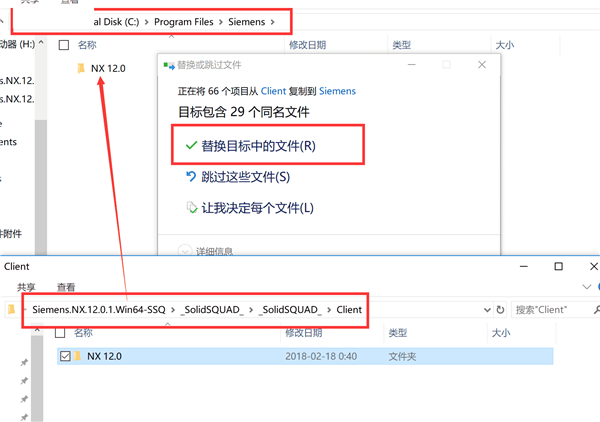
Task: Uncheck NX 12.0 checkbox in Client window
Action: [x=65, y=356]
